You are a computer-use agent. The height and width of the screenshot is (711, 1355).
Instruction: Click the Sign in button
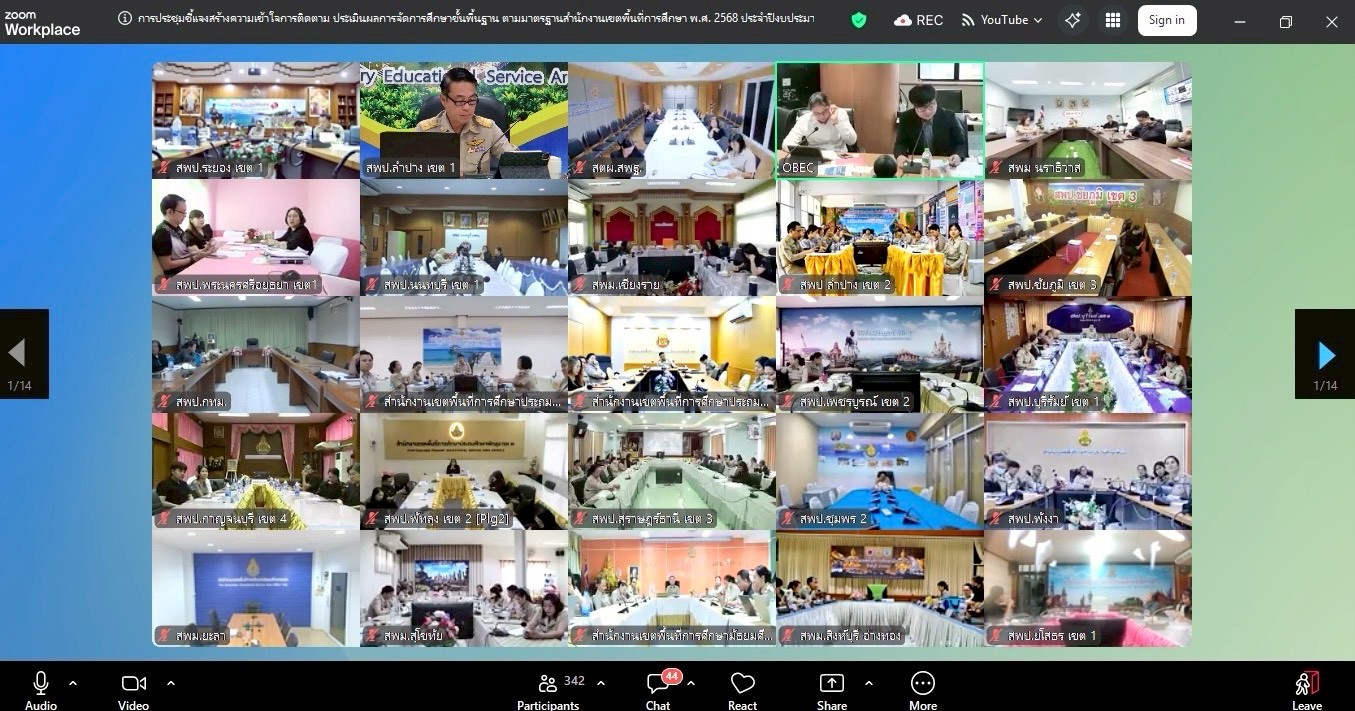point(1166,20)
